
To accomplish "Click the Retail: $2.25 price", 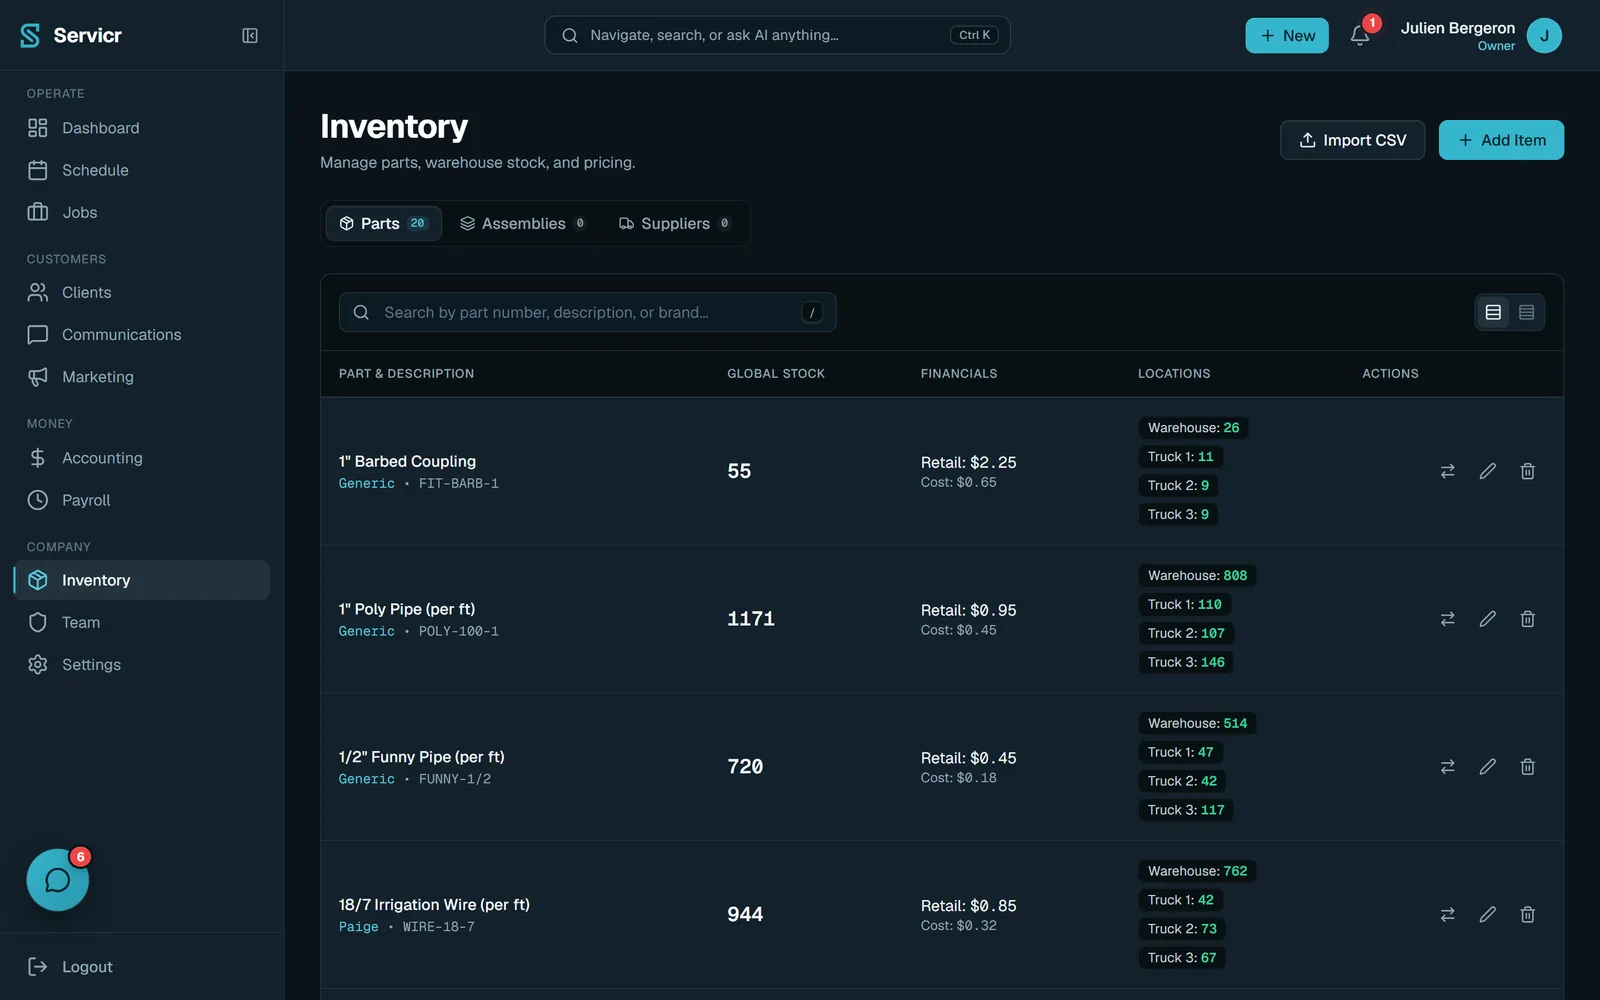I will 968,462.
